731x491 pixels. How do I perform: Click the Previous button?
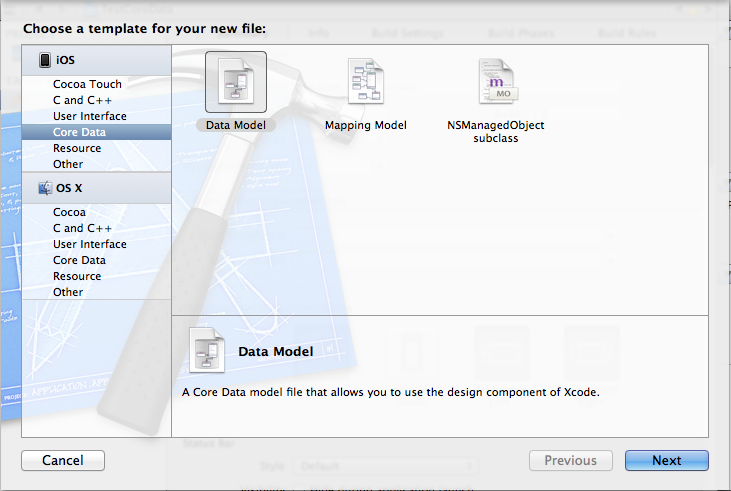571,460
